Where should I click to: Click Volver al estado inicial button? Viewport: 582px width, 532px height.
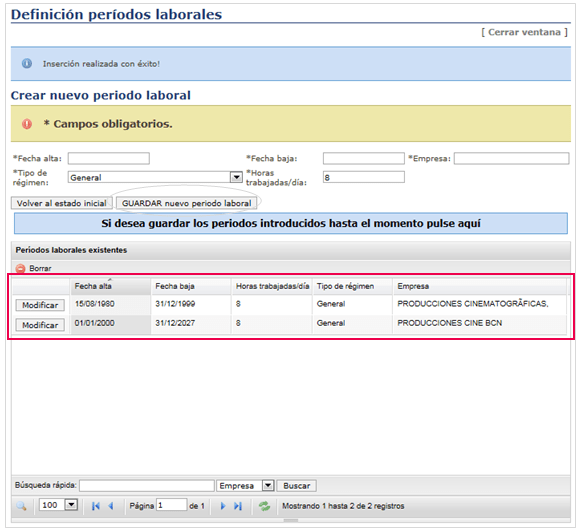(x=62, y=203)
